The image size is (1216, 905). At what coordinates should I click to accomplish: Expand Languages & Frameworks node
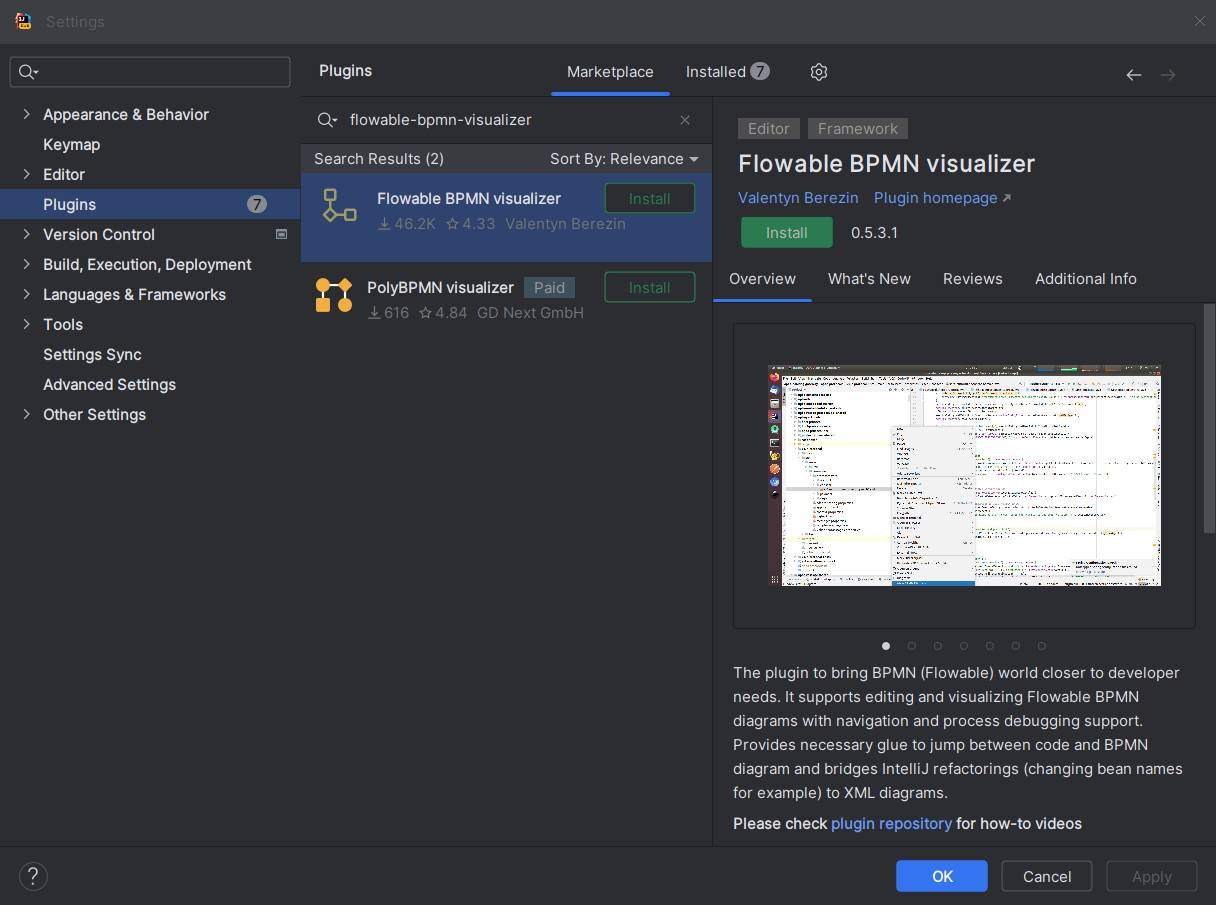click(26, 294)
